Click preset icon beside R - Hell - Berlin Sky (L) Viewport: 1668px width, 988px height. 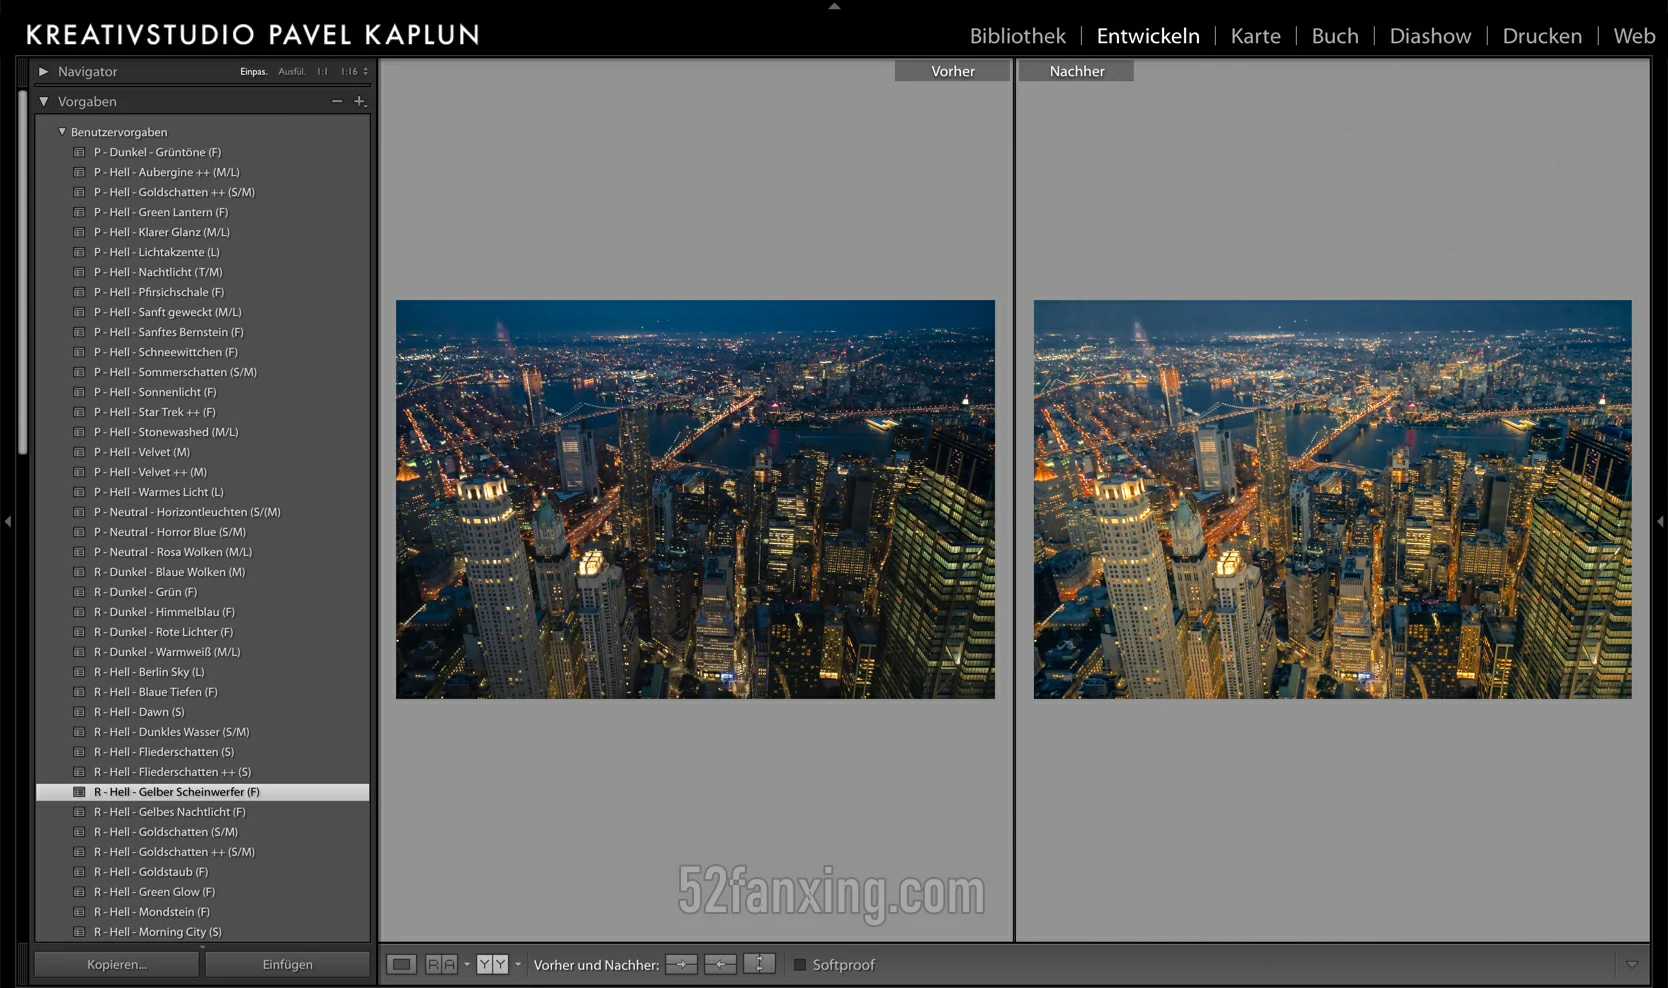click(x=79, y=672)
